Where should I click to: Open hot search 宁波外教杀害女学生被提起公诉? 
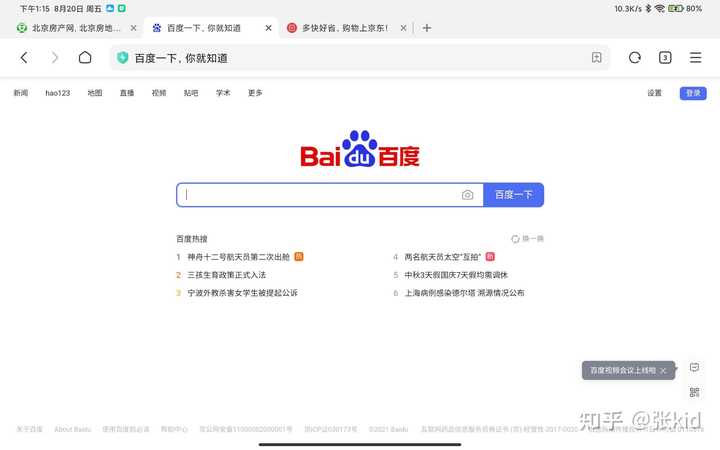(242, 293)
